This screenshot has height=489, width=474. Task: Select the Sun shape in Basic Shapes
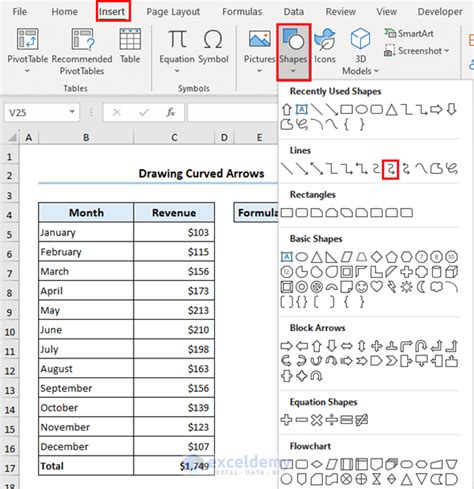coord(406,287)
